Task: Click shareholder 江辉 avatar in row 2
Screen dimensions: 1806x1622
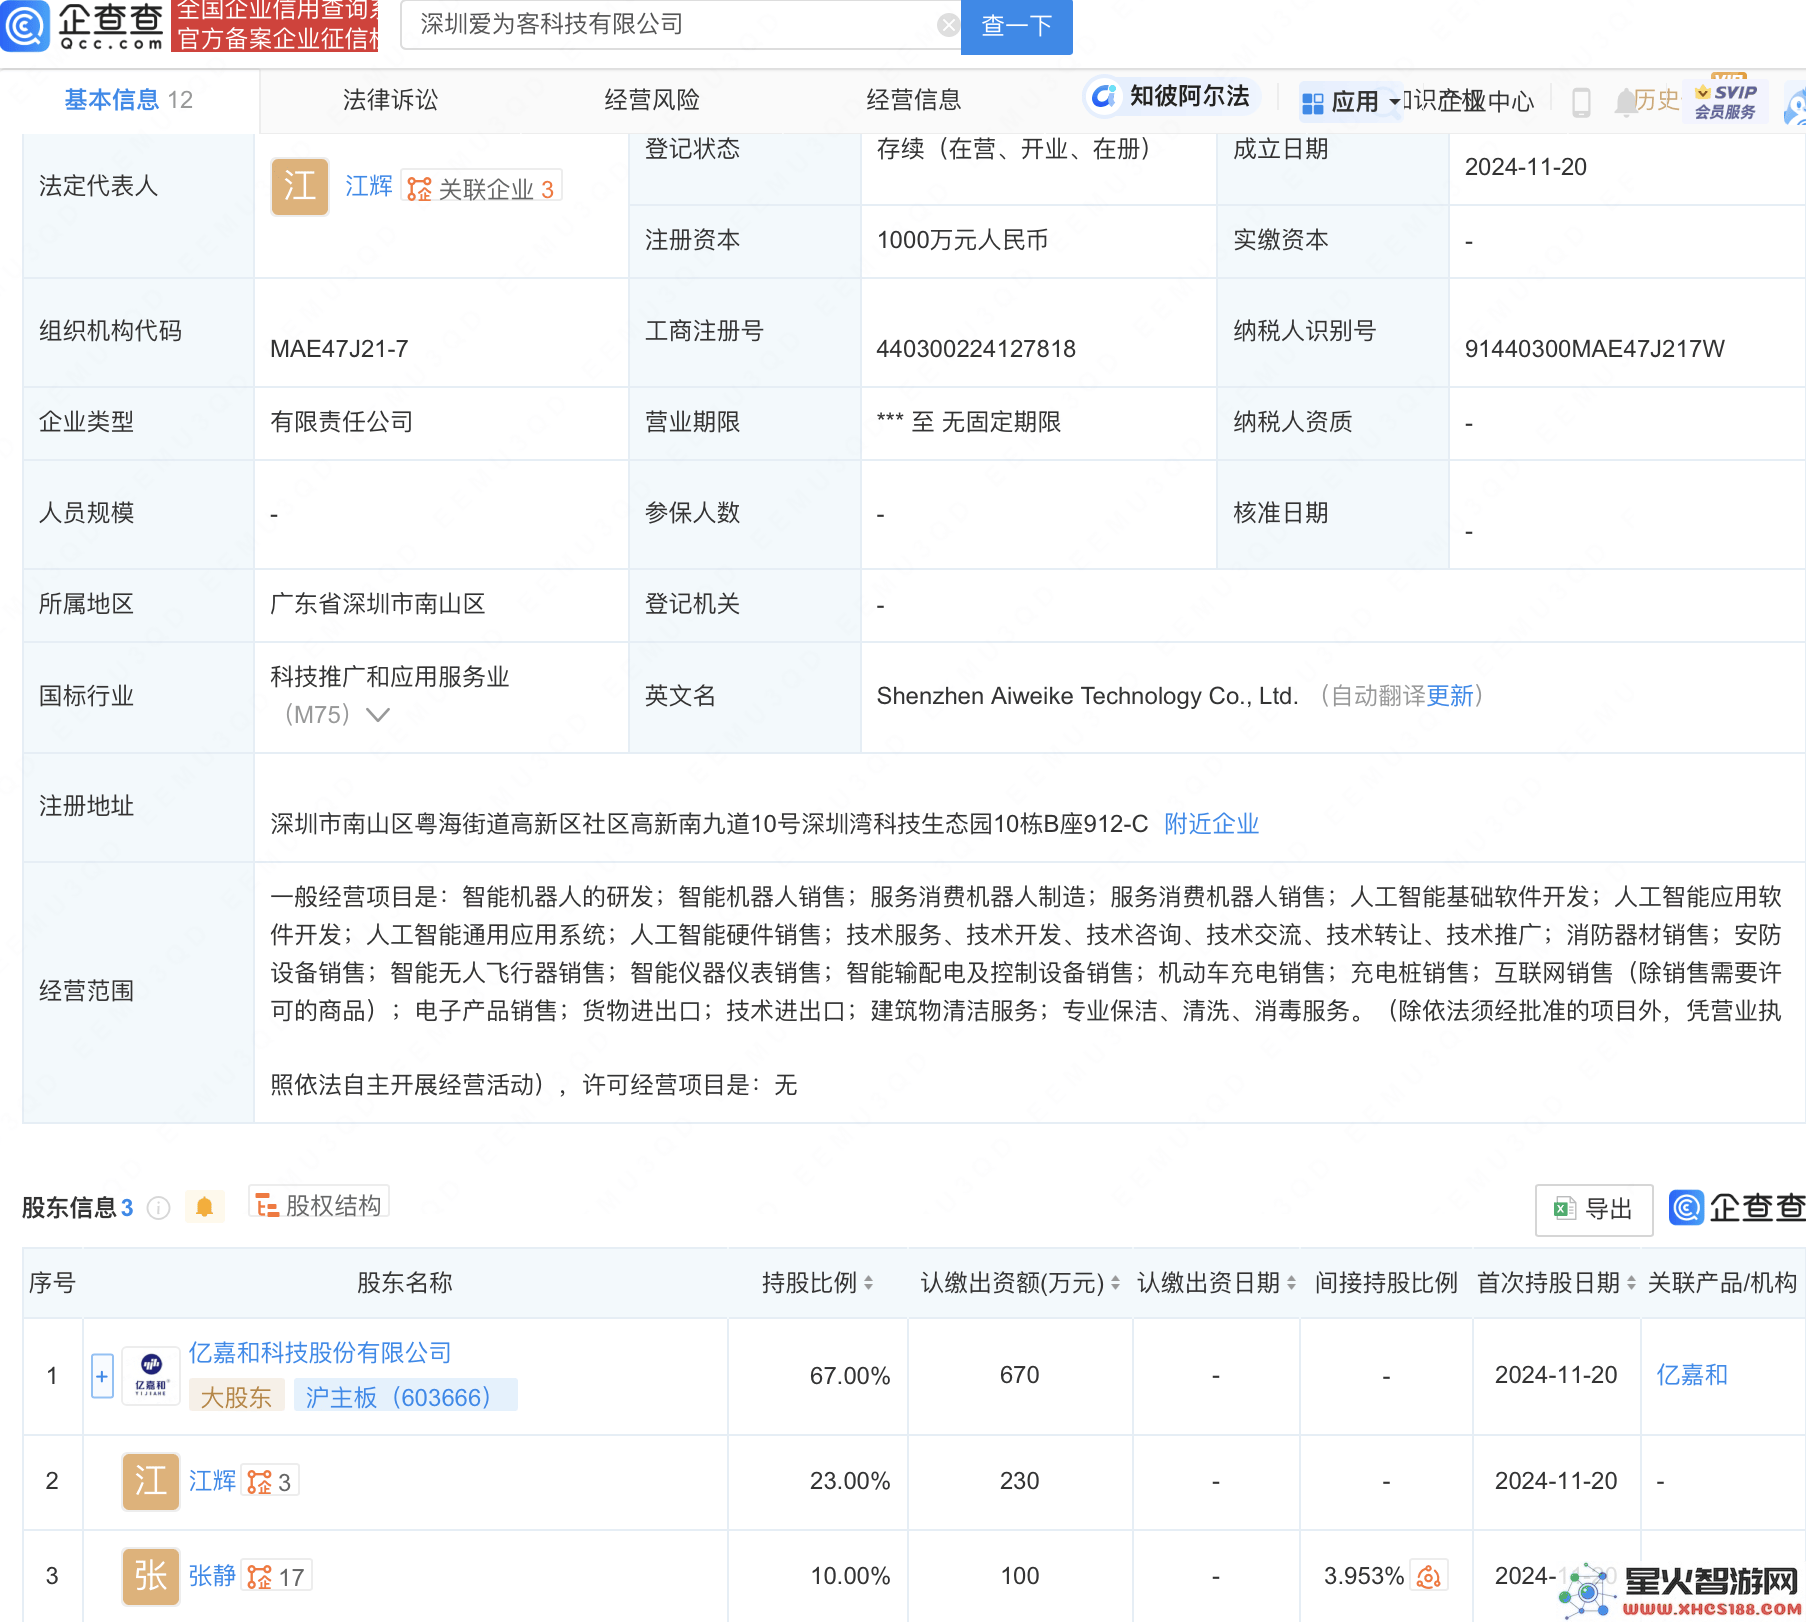Action: 151,1481
